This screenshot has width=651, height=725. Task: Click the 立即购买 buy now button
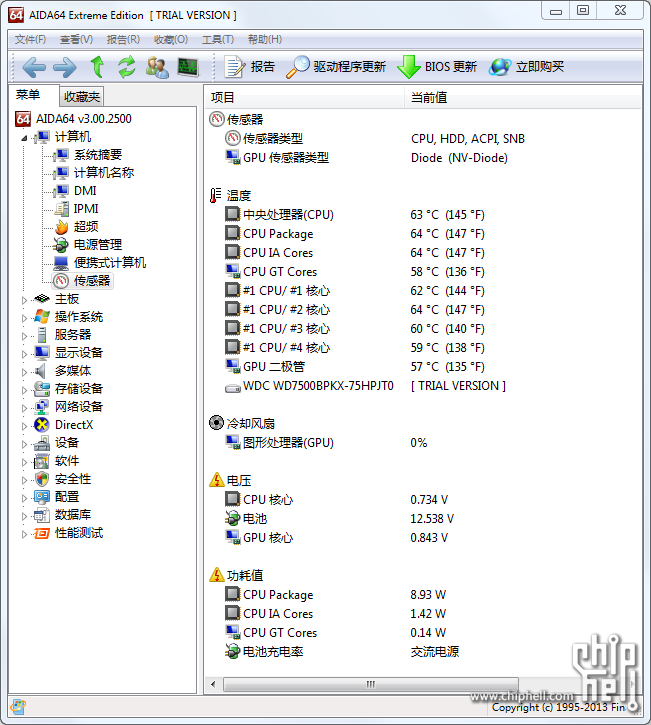(527, 67)
